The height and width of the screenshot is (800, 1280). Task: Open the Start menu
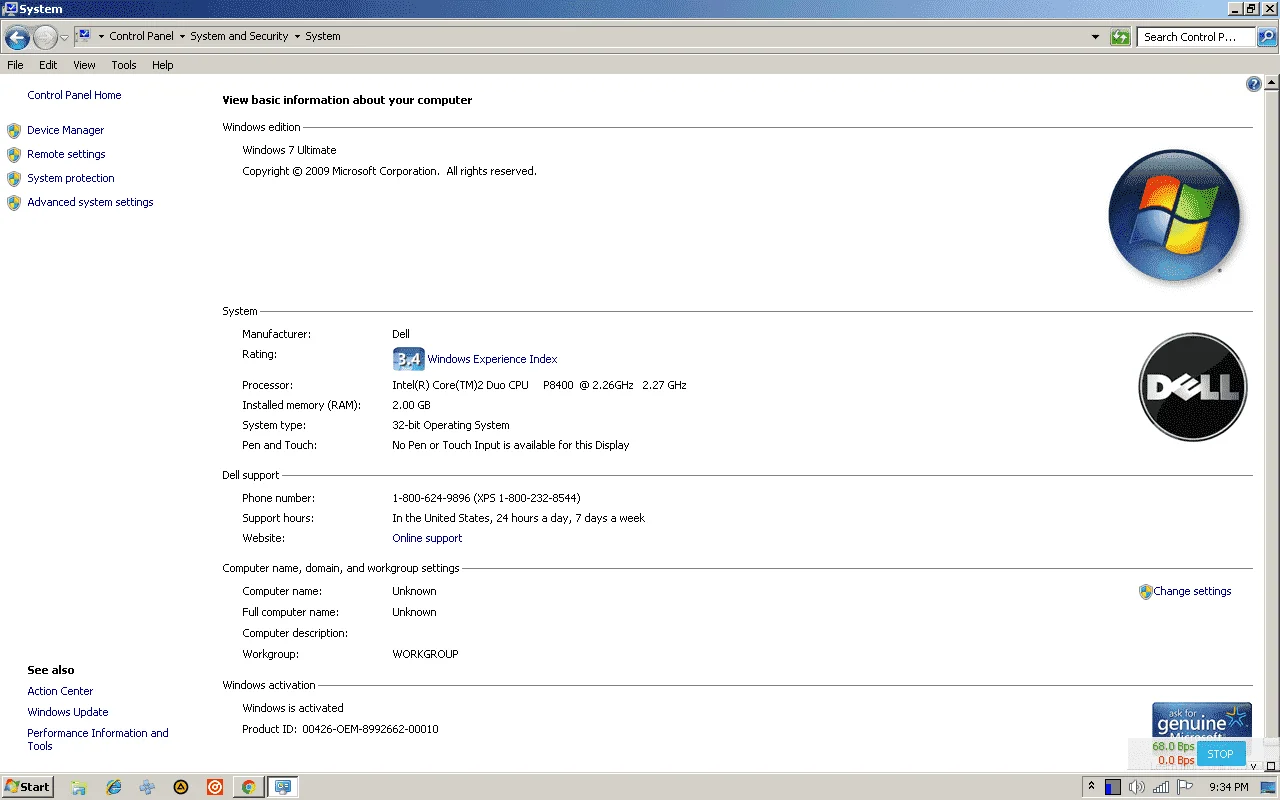27,787
